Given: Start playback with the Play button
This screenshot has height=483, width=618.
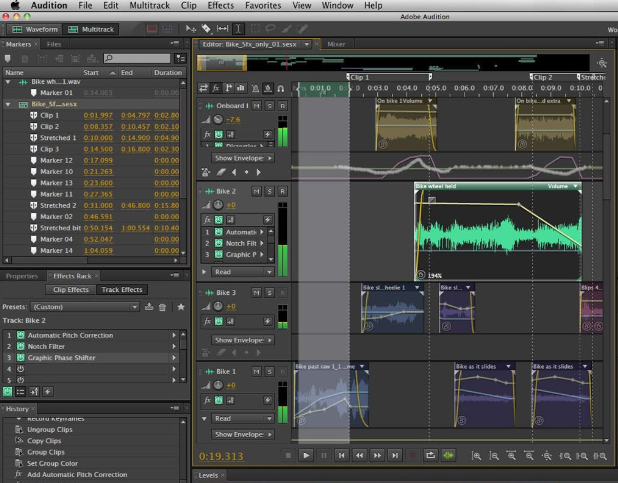Looking at the screenshot, I should [x=306, y=455].
